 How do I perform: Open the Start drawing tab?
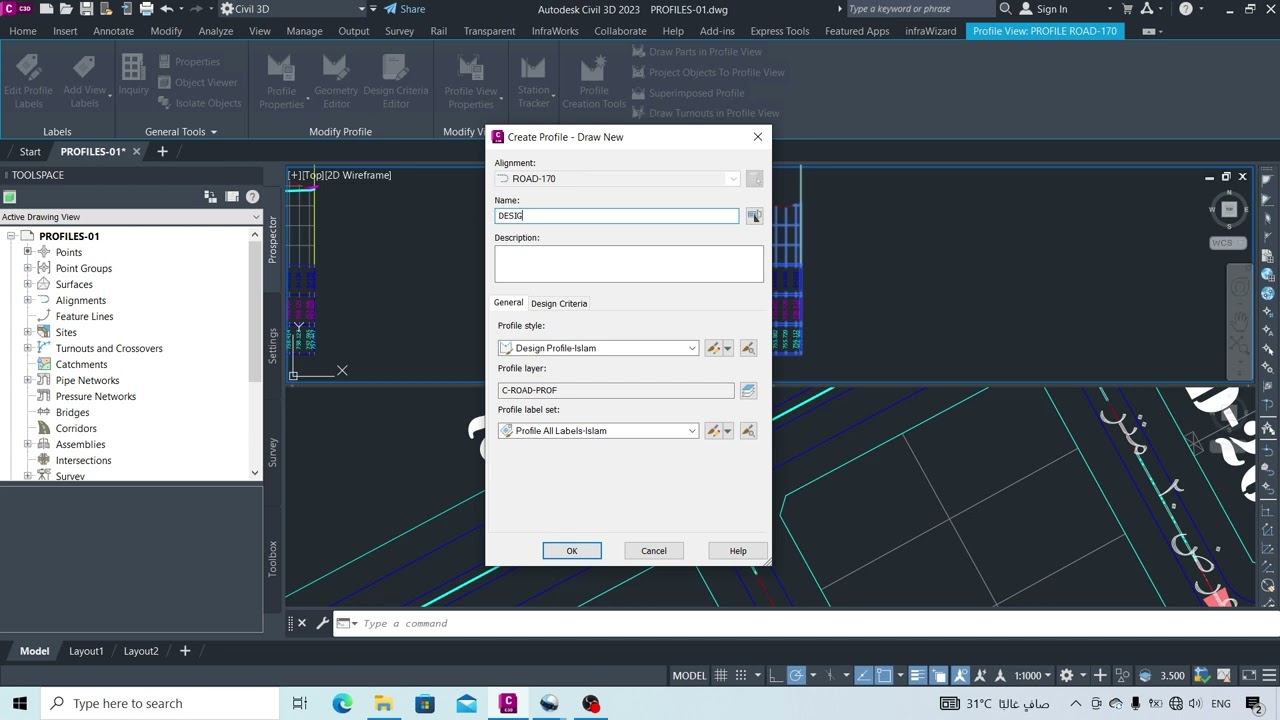tap(30, 152)
